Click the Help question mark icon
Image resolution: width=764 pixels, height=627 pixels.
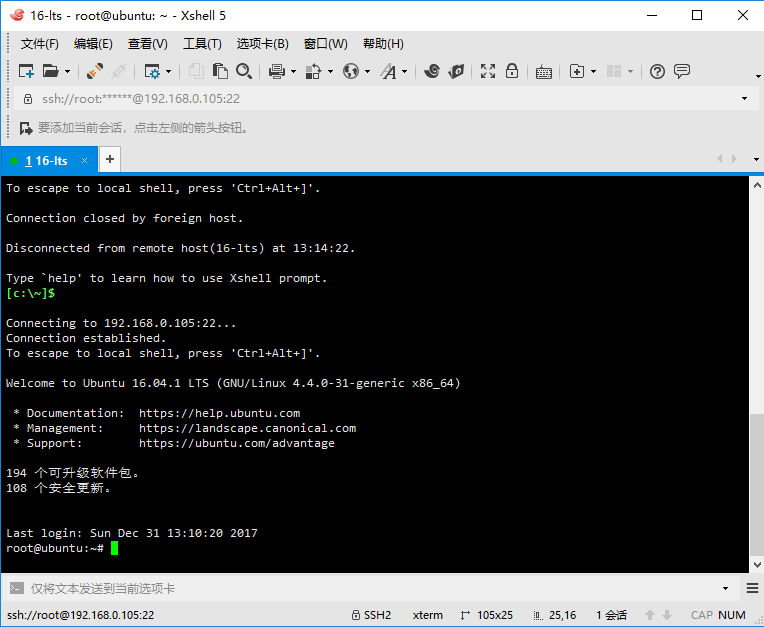657,72
